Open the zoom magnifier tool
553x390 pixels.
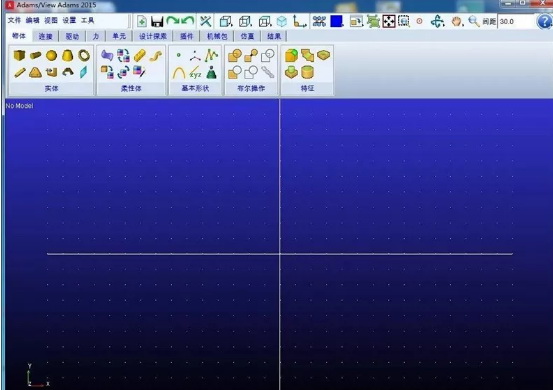473,22
